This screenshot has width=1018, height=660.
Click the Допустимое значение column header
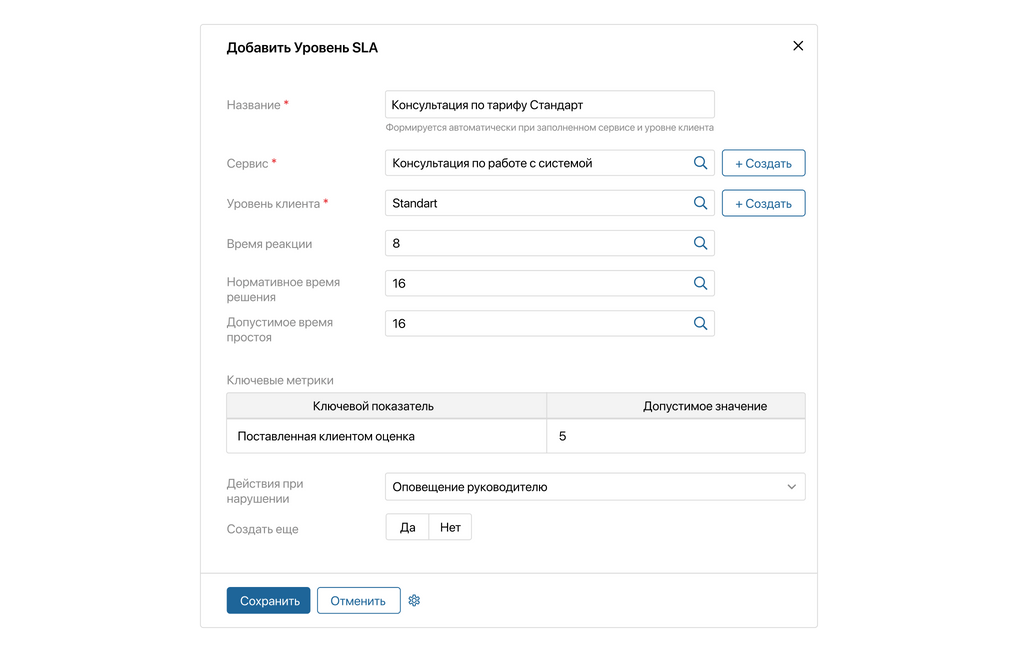pyautogui.click(x=676, y=406)
